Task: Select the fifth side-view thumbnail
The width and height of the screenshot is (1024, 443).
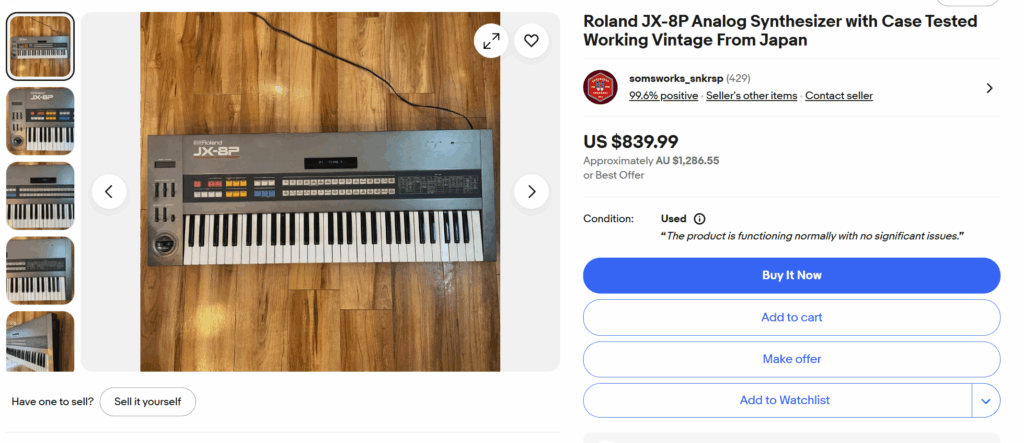Action: tap(40, 342)
